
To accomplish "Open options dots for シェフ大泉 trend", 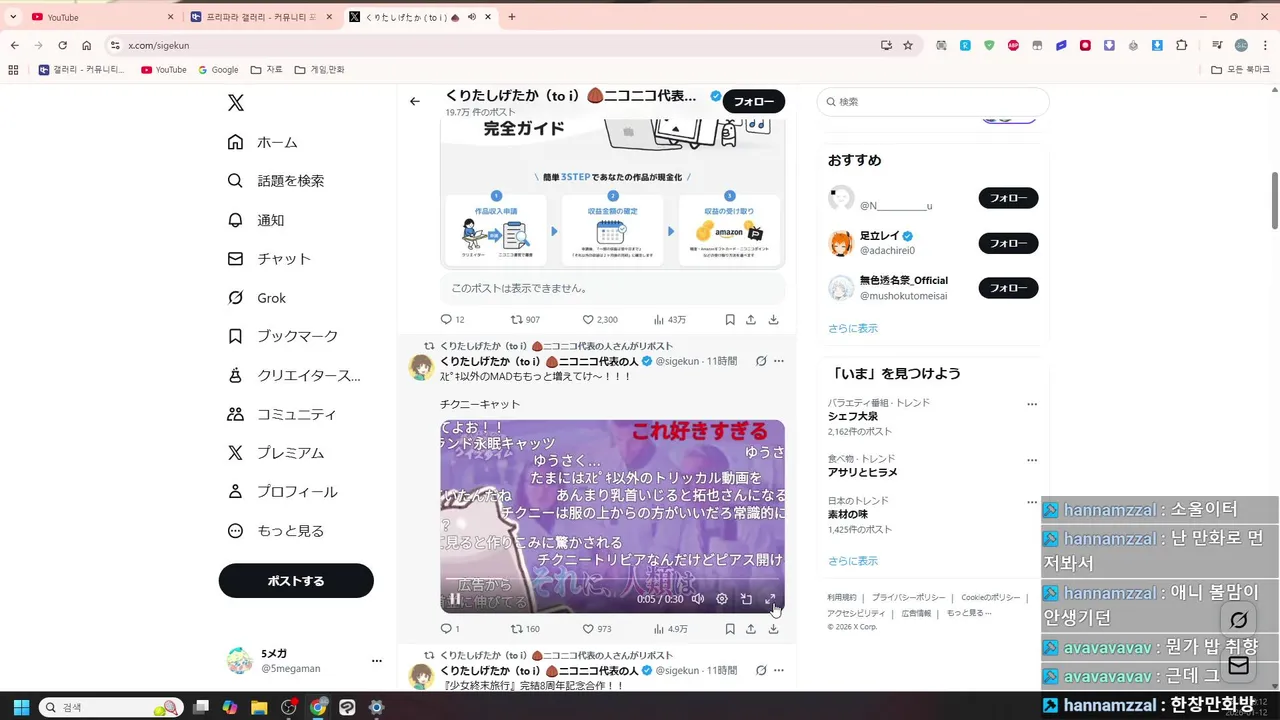I will 1032,405.
